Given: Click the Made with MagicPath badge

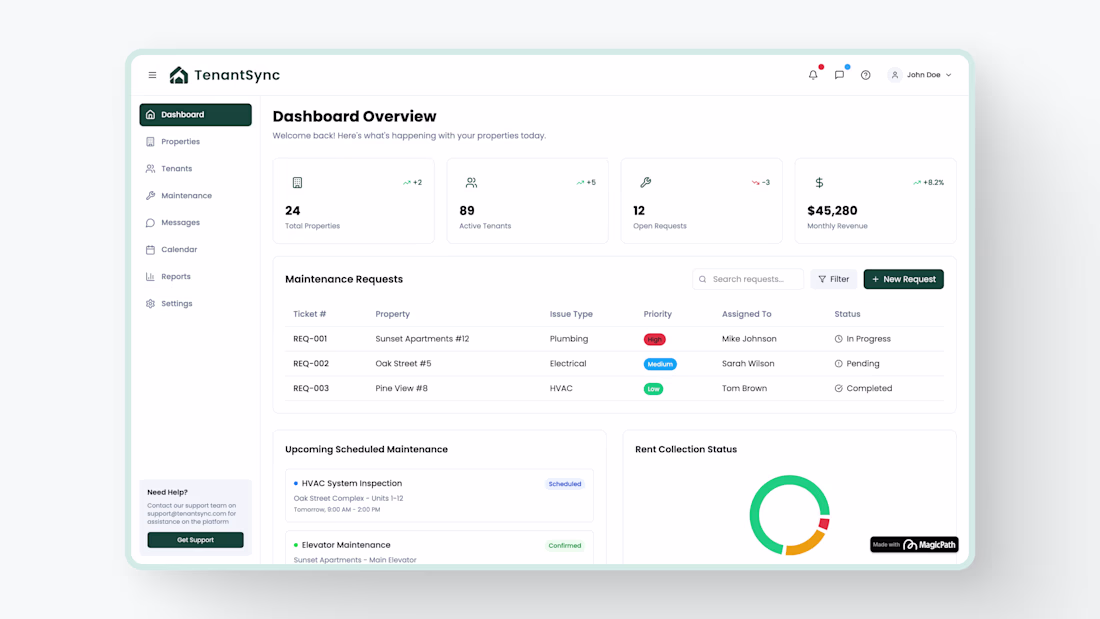Looking at the screenshot, I should [x=914, y=545].
